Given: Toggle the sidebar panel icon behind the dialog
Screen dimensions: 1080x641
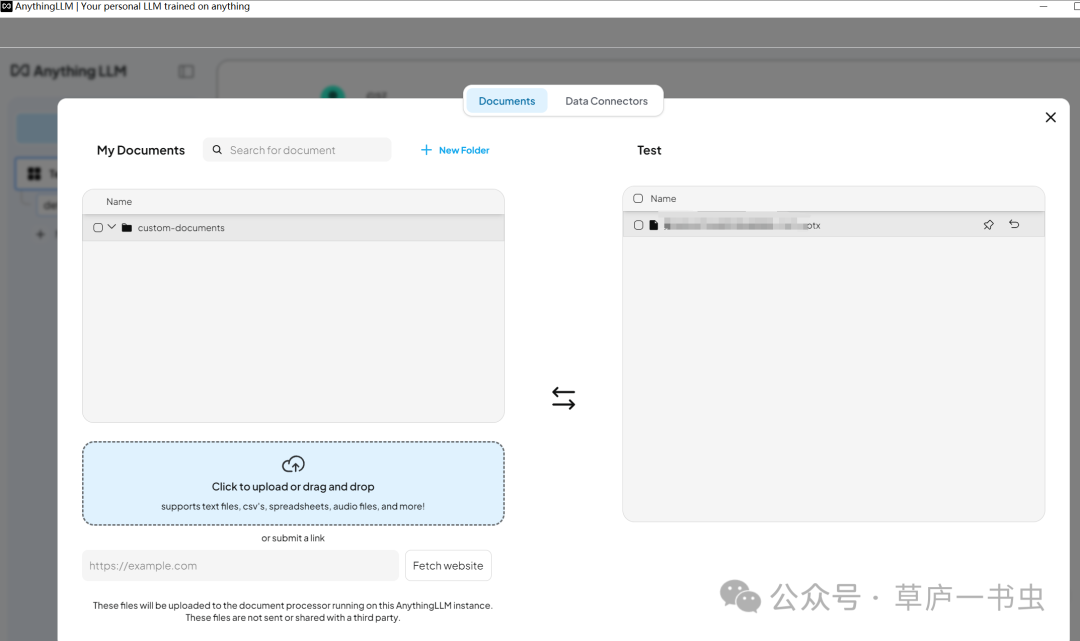Looking at the screenshot, I should coord(186,72).
